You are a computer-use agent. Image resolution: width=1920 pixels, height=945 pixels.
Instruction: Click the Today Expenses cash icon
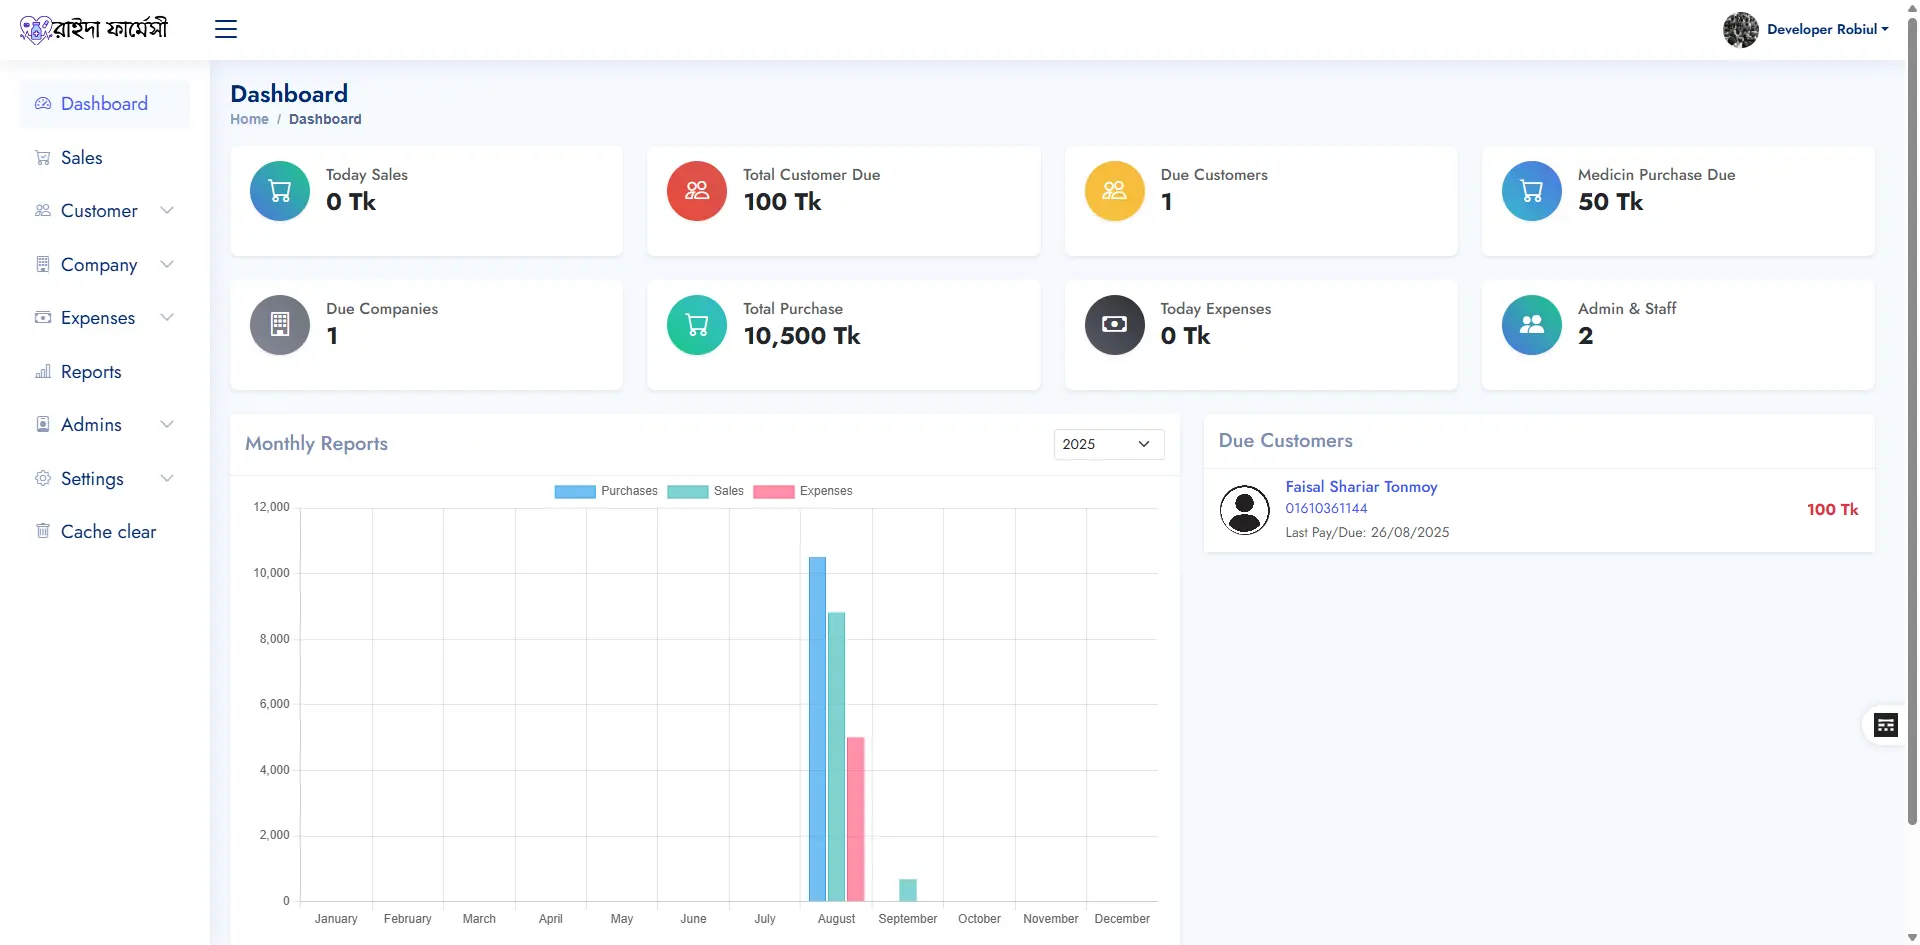coord(1114,325)
